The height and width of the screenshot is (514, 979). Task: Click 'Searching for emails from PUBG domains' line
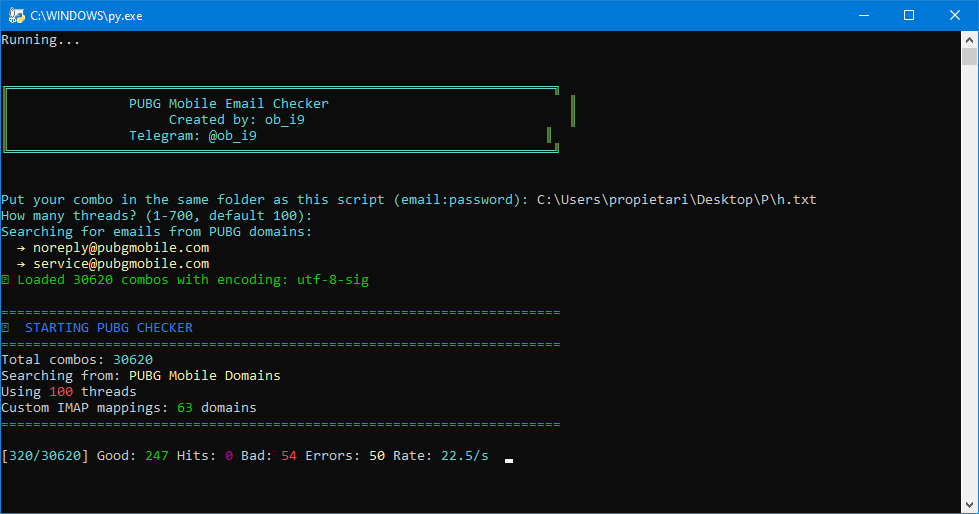[x=157, y=232]
